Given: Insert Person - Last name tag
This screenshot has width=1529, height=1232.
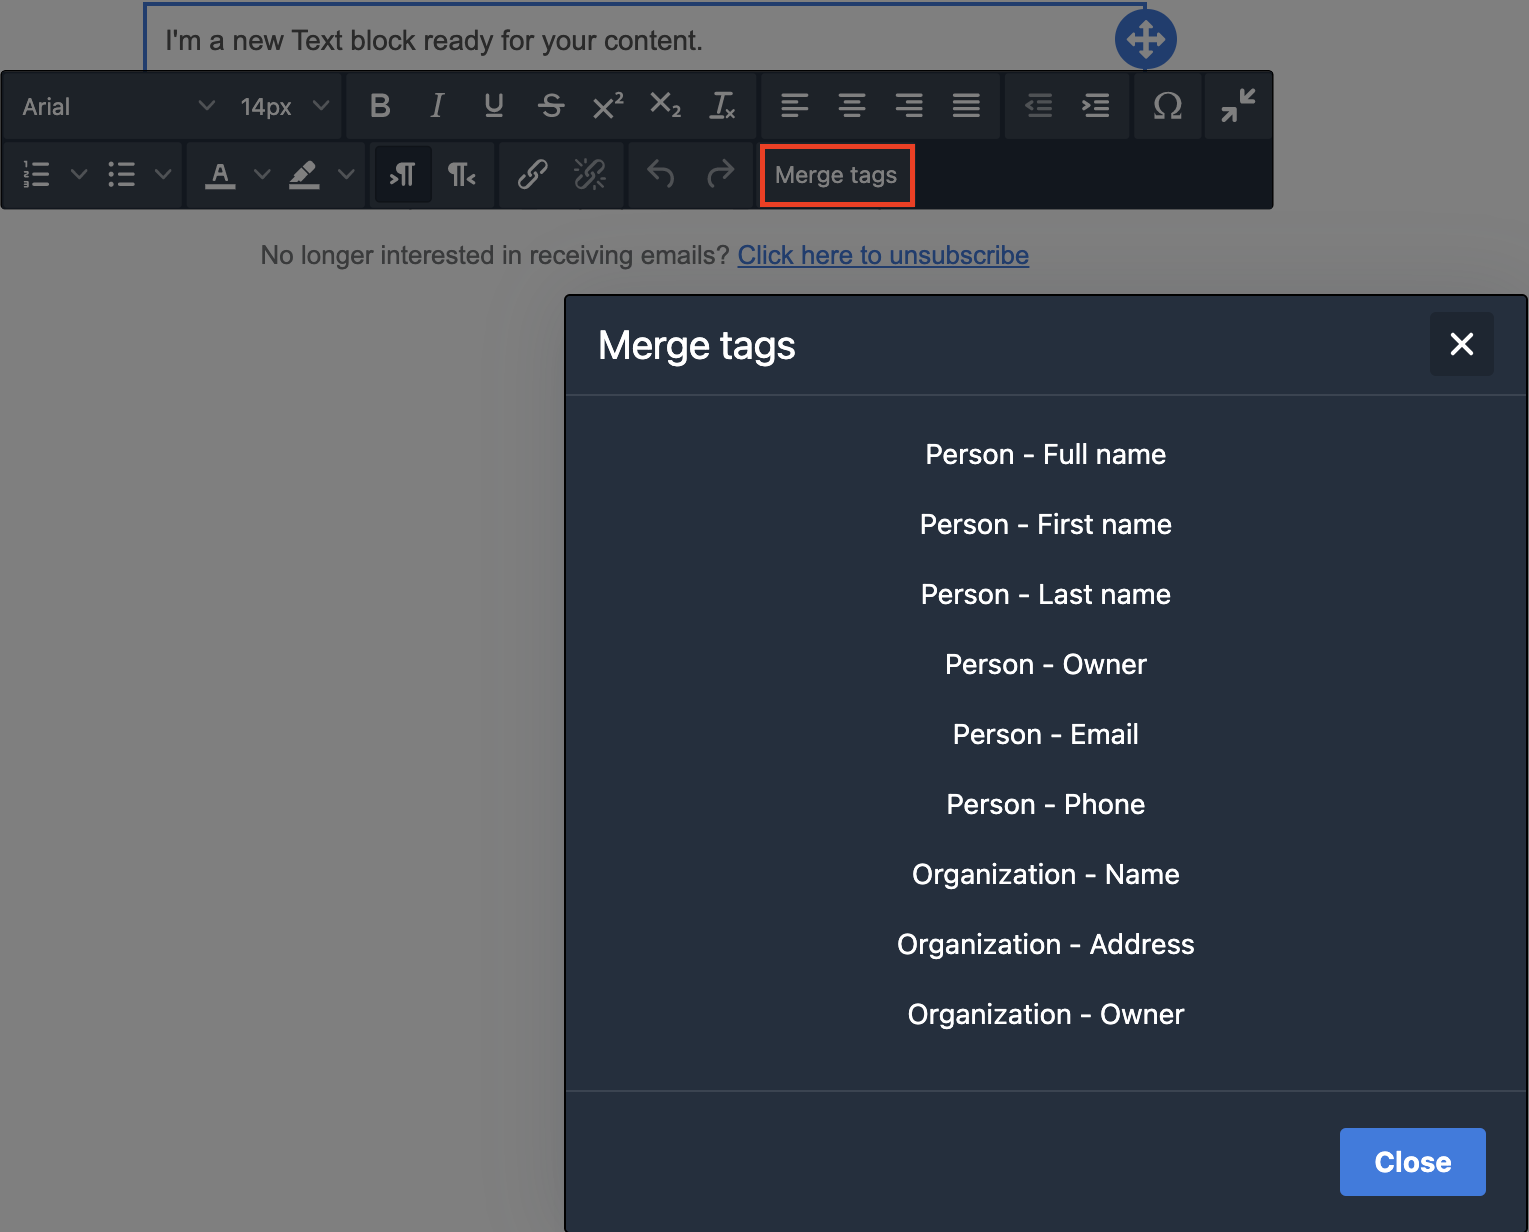Looking at the screenshot, I should [x=1046, y=595].
